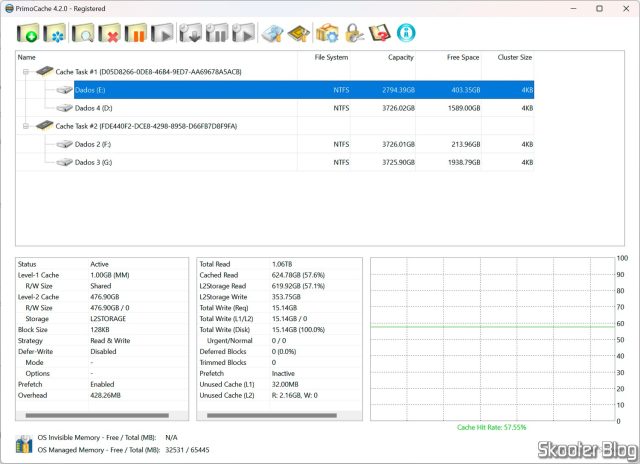This screenshot has width=640, height=464.
Task: Minimize the PrimoCache window
Action: (x=573, y=9)
